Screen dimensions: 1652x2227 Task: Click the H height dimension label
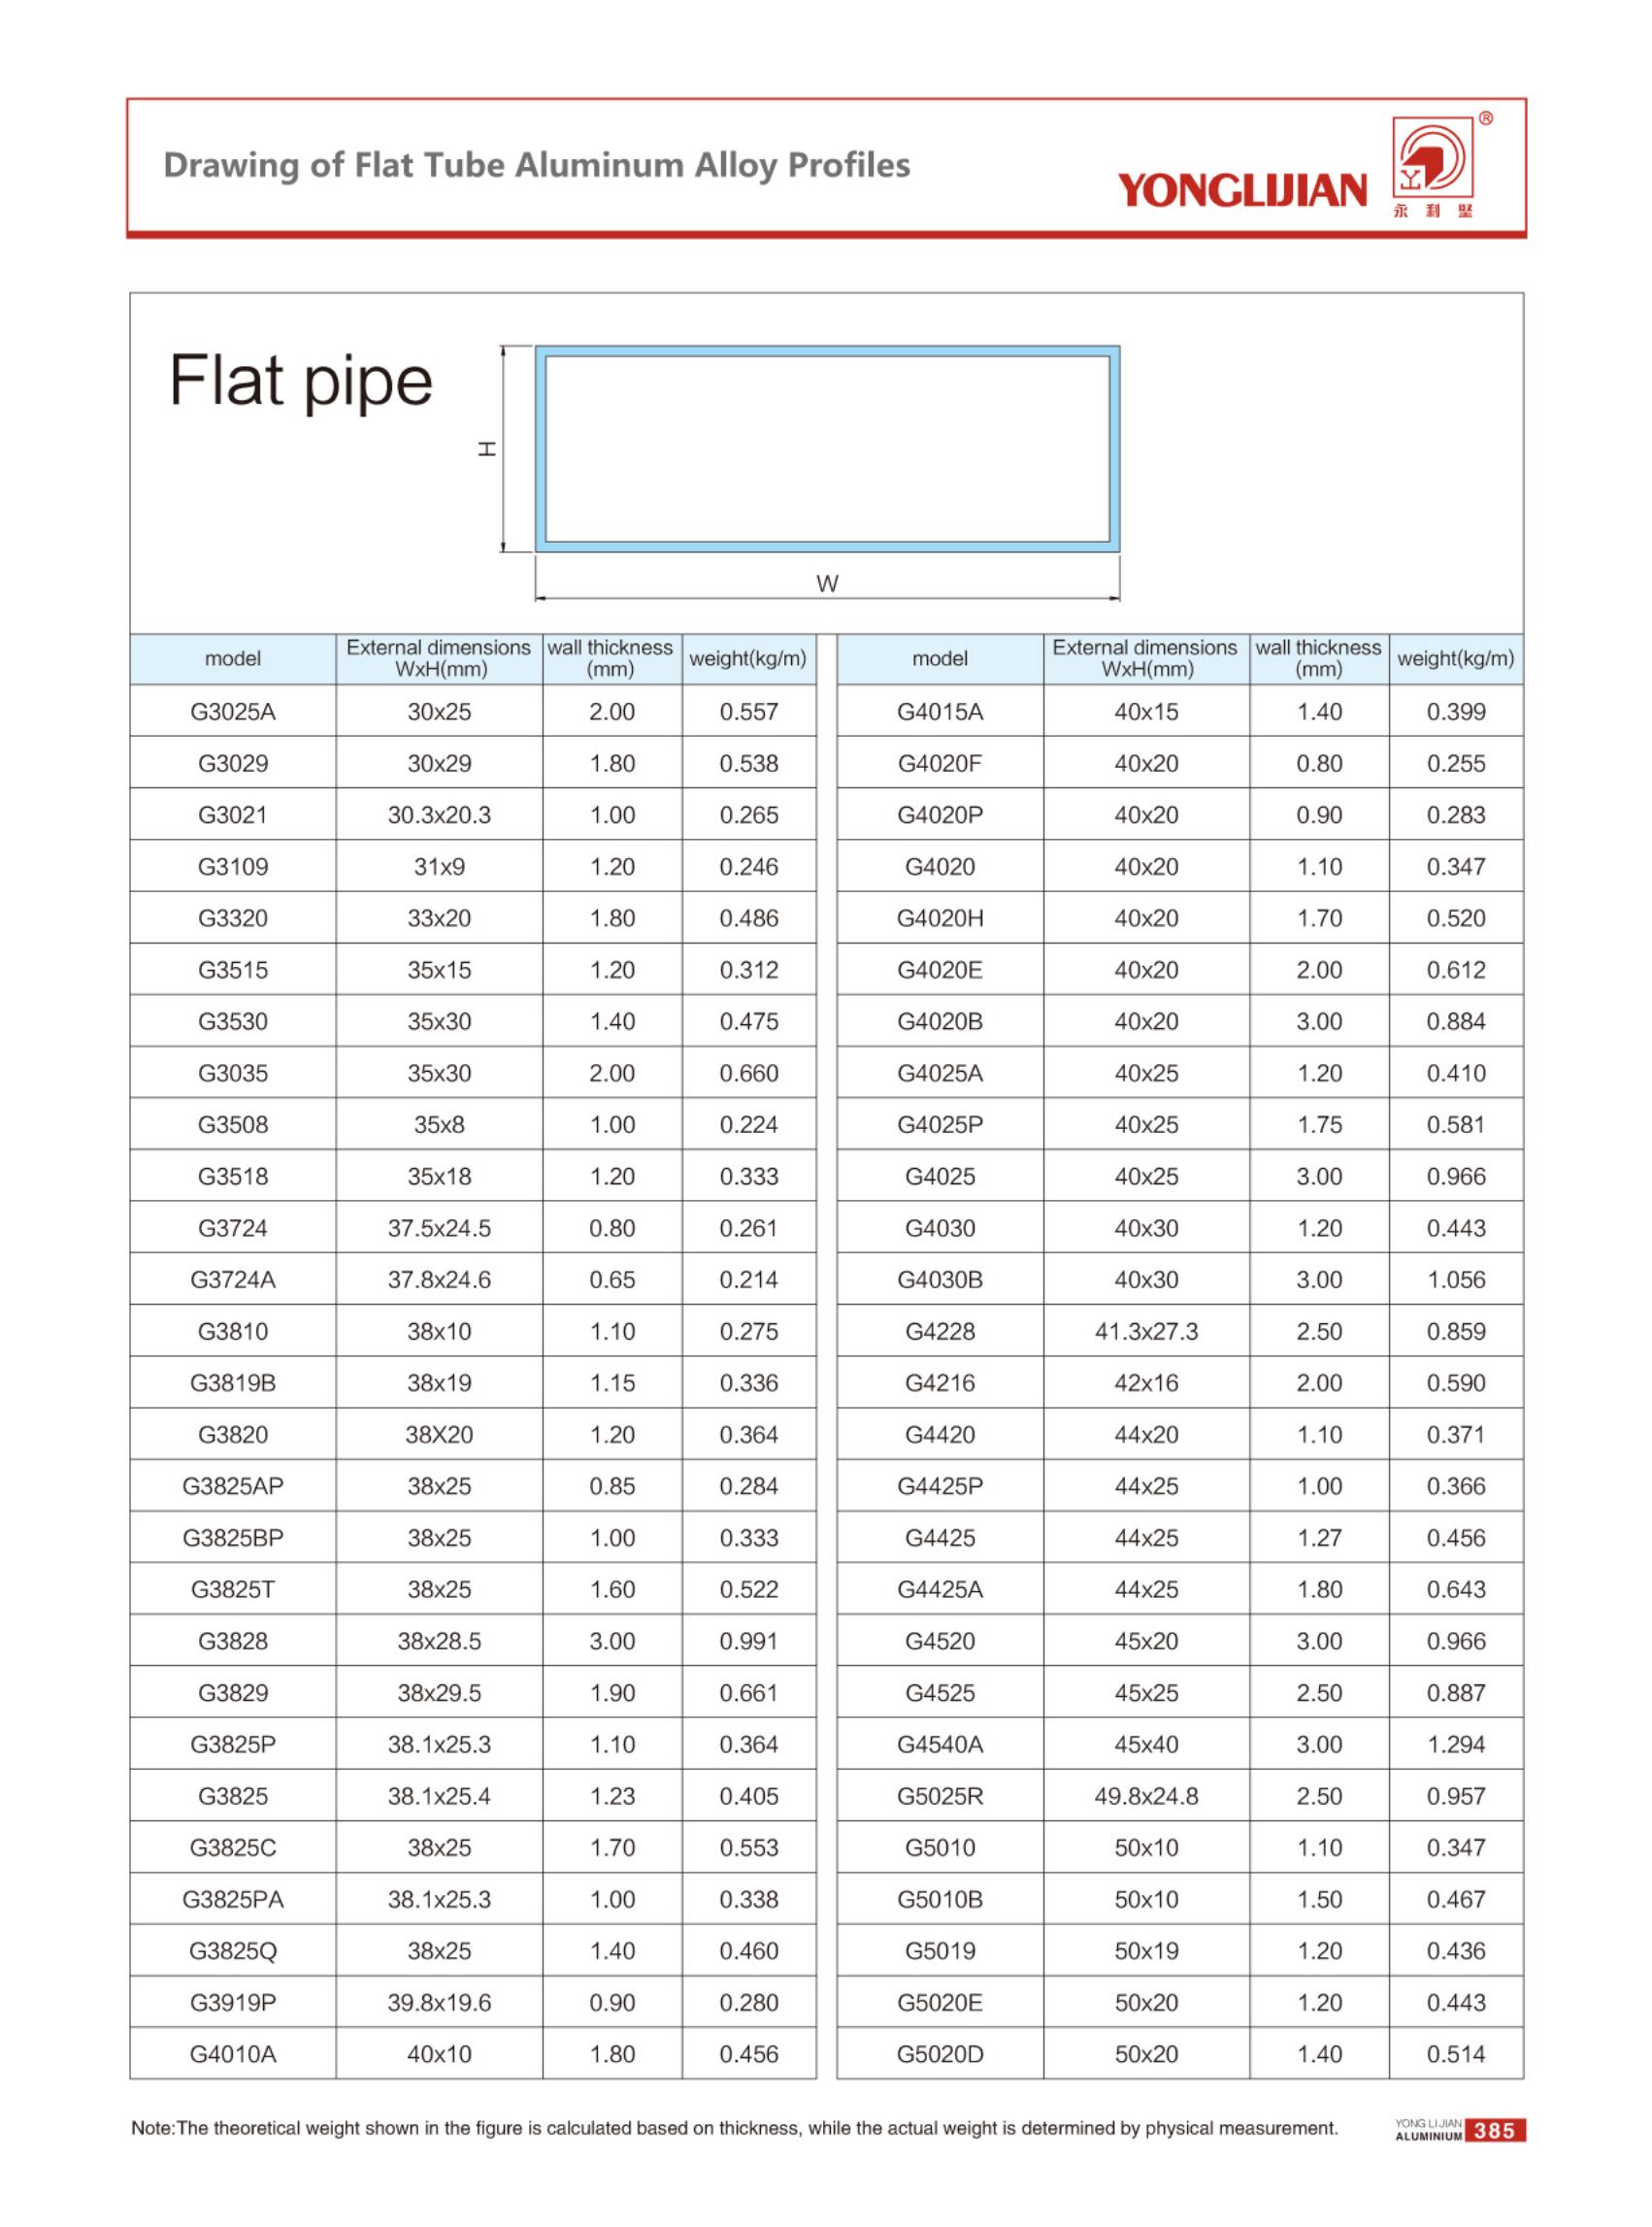click(x=487, y=448)
